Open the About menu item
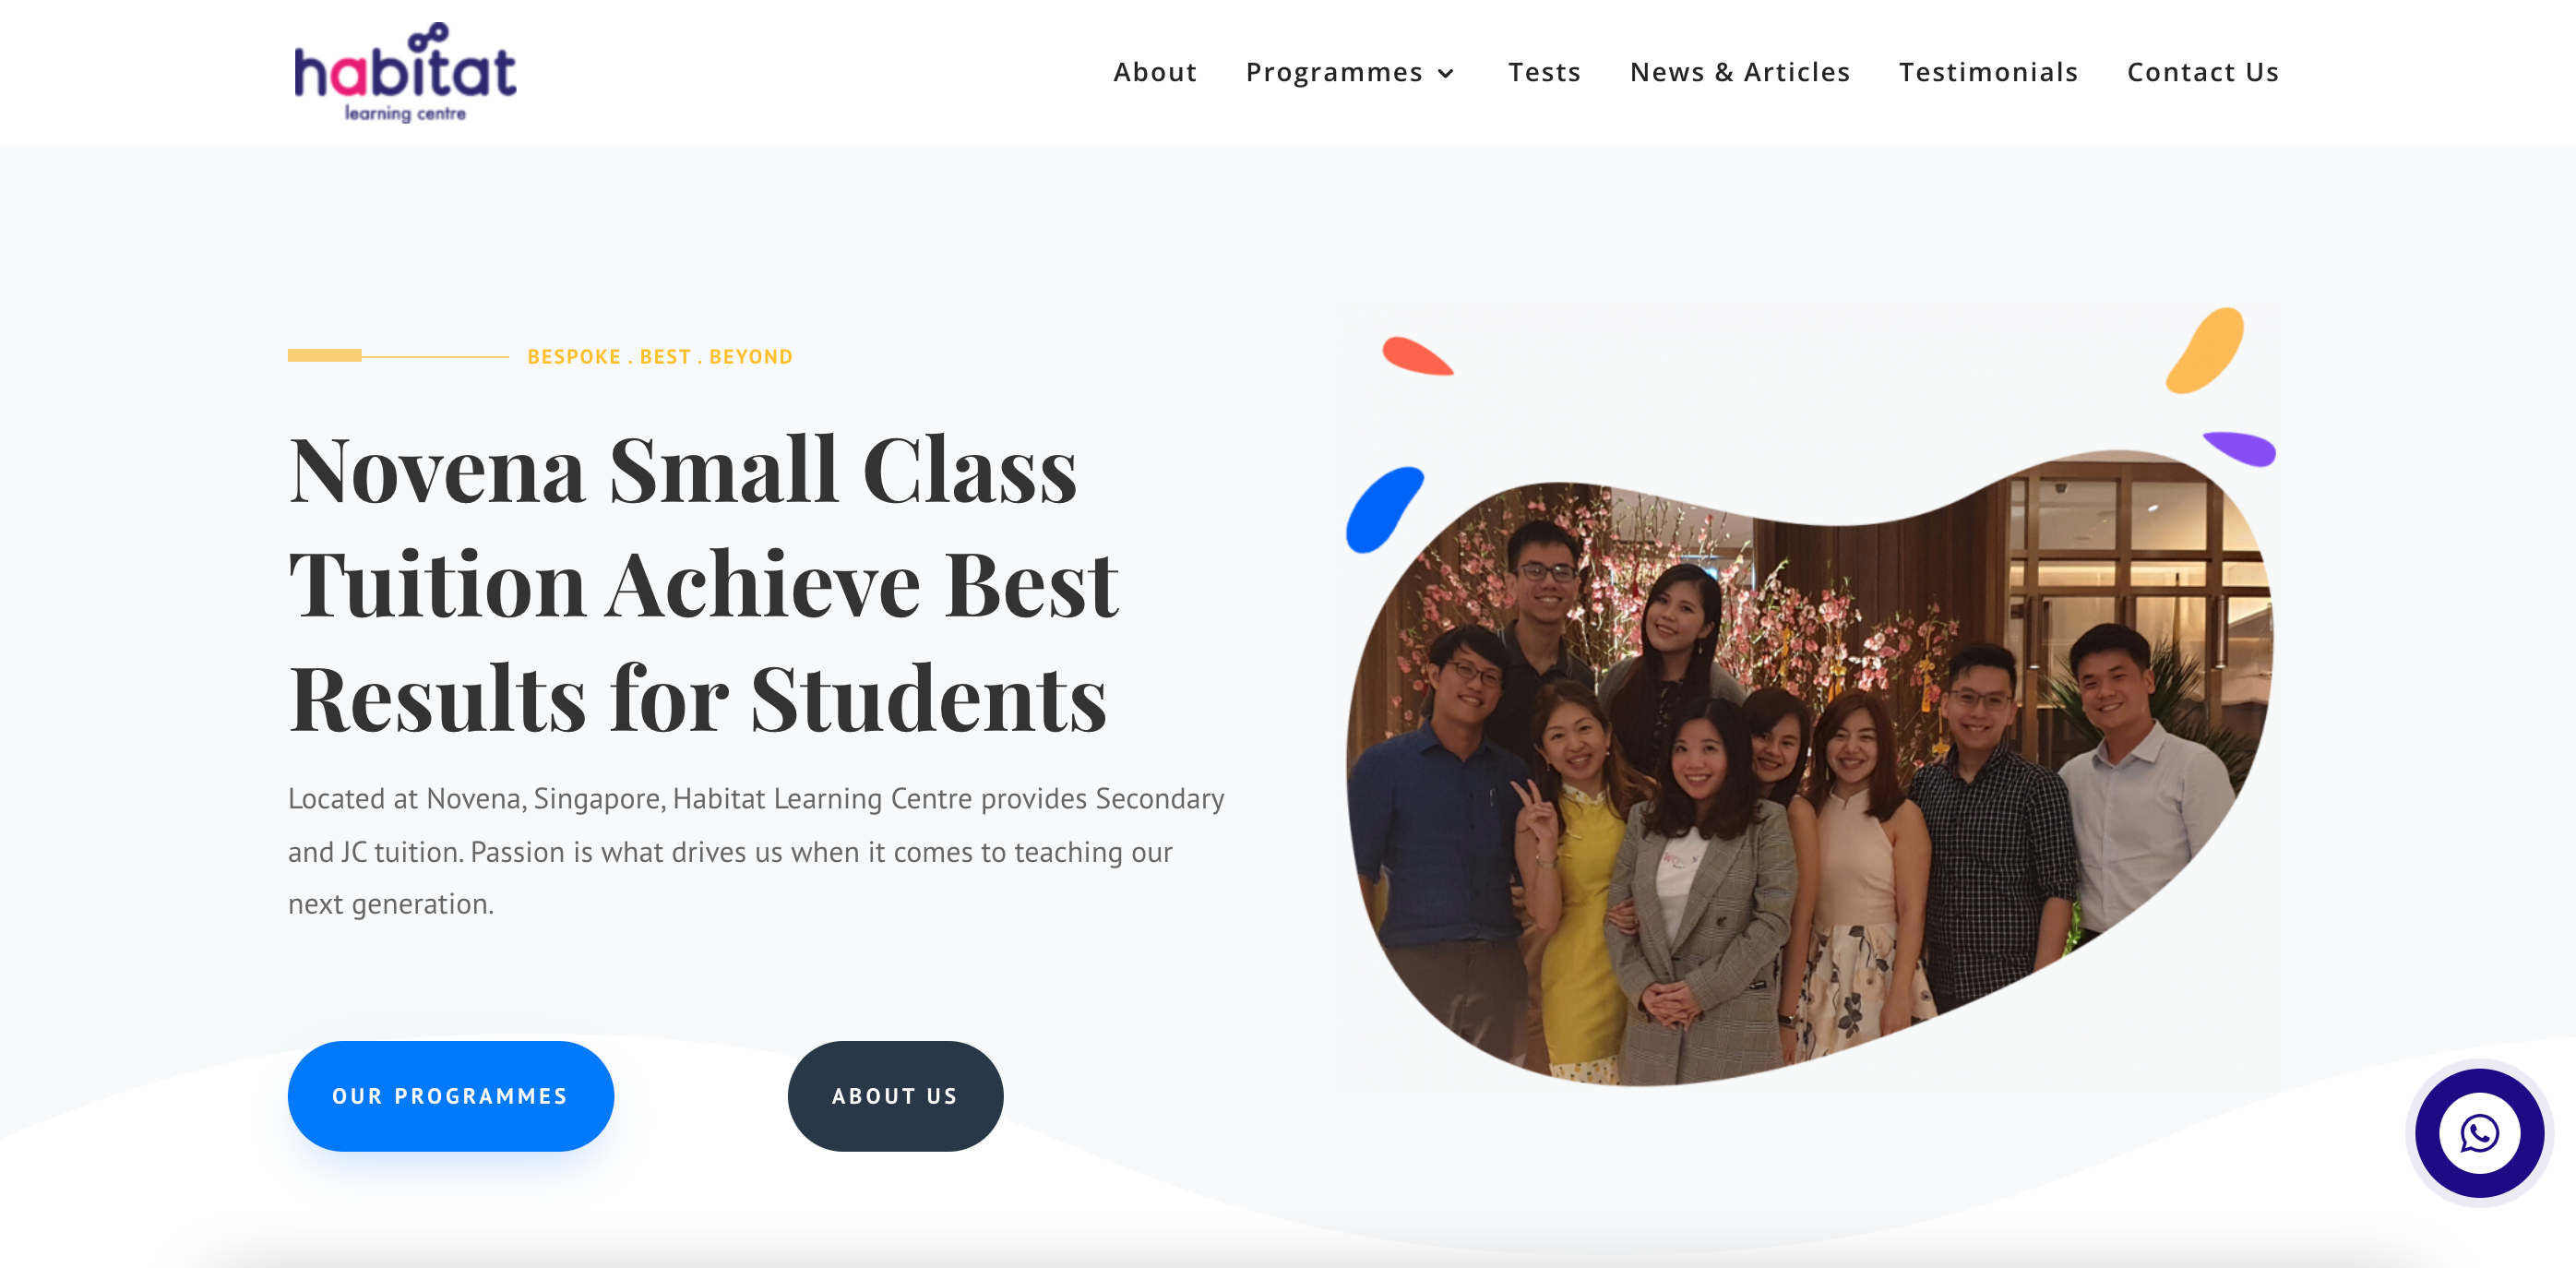2576x1268 pixels. coord(1155,72)
